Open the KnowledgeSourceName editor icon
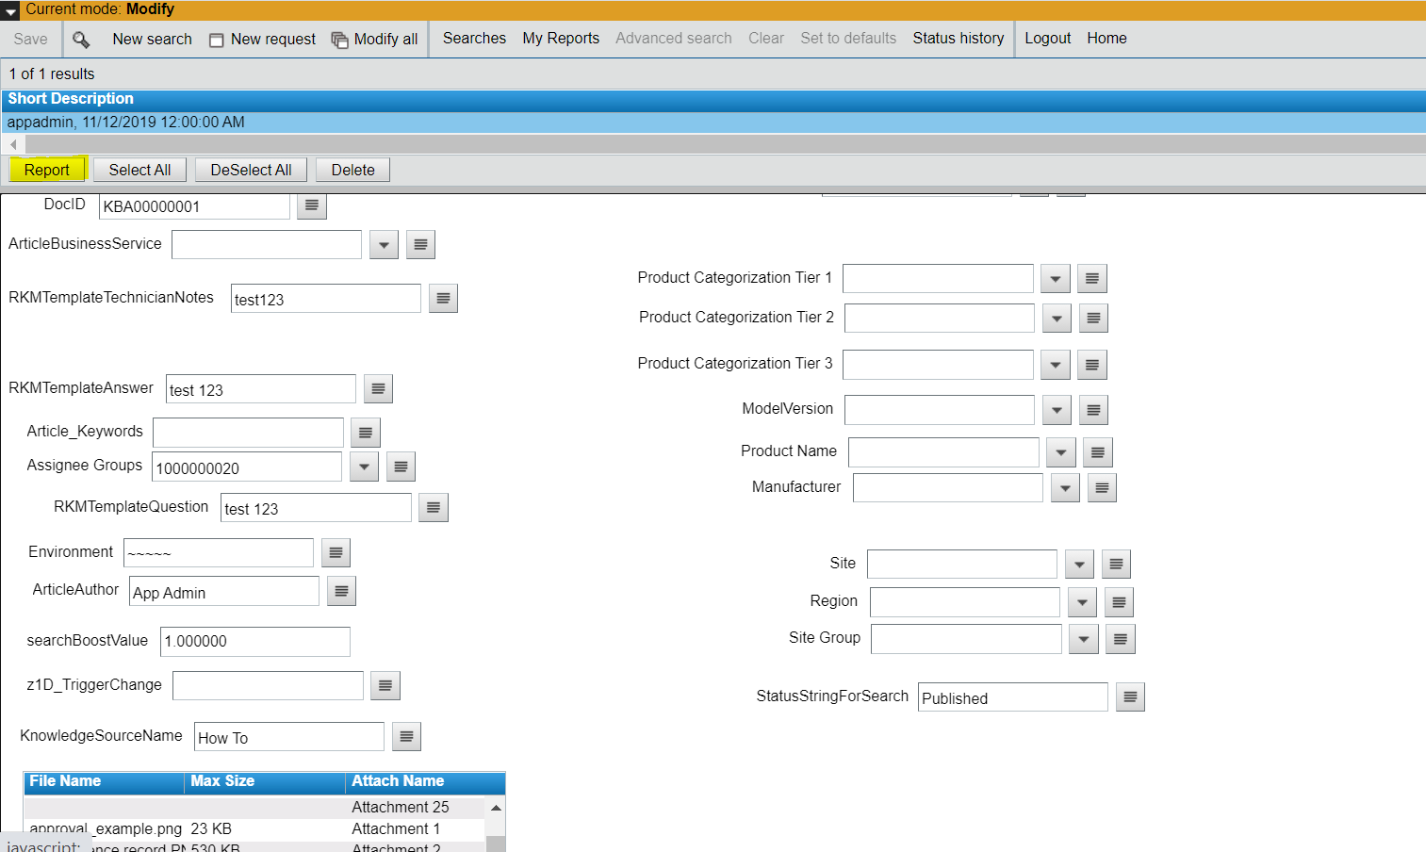Viewport: 1426px width, 854px height. click(x=406, y=736)
